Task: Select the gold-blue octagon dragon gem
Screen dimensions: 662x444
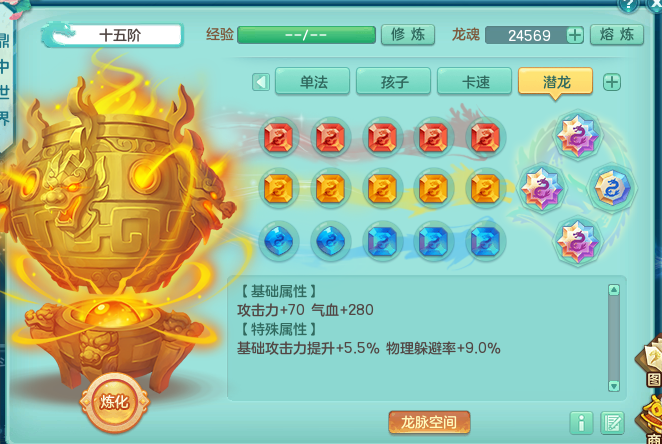Action: point(612,188)
